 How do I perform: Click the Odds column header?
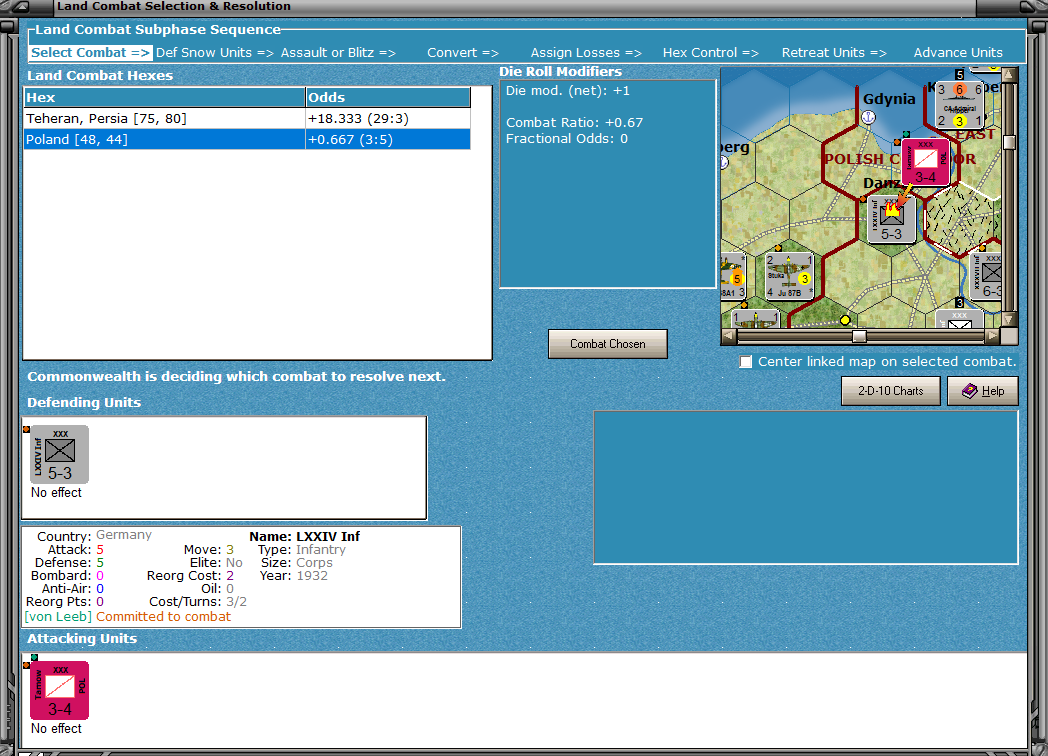pos(388,98)
